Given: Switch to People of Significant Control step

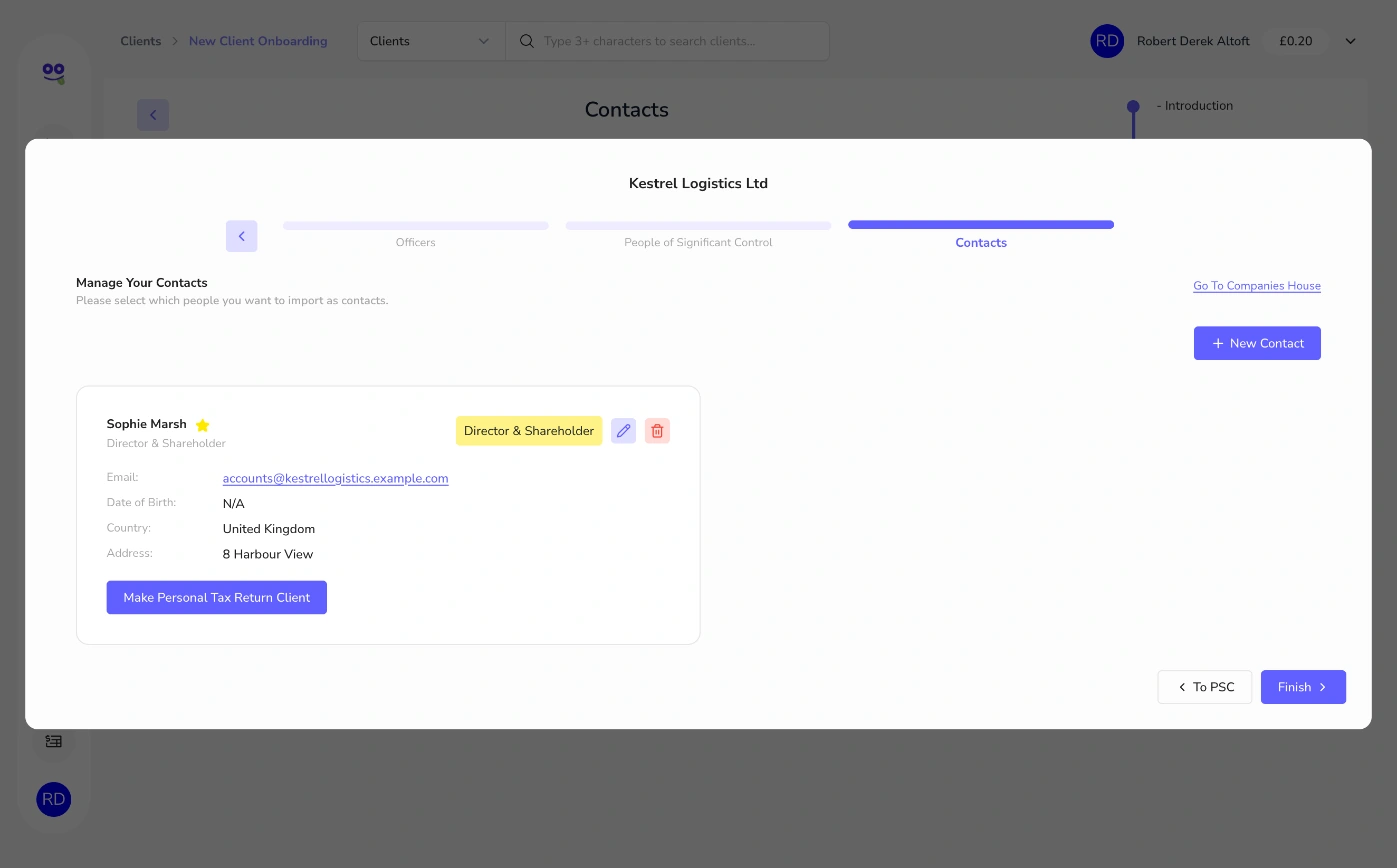Looking at the screenshot, I should click(698, 234).
